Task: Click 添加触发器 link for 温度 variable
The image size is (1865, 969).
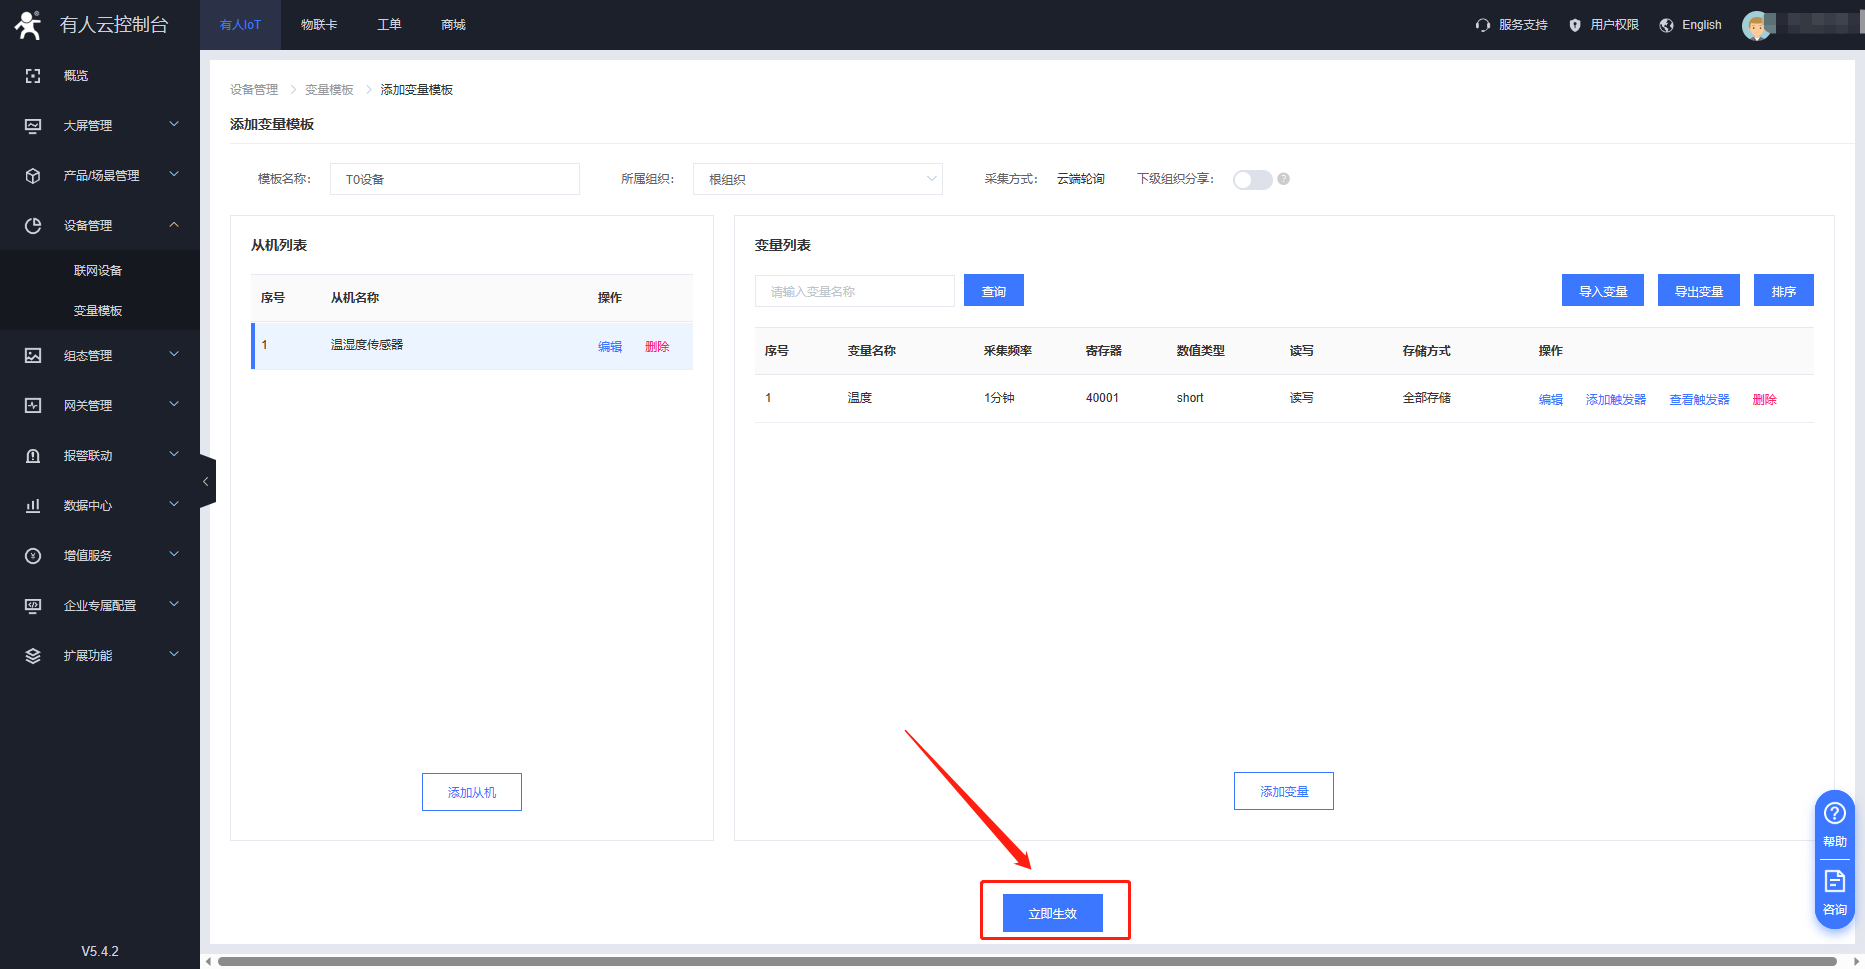Action: [x=1615, y=399]
